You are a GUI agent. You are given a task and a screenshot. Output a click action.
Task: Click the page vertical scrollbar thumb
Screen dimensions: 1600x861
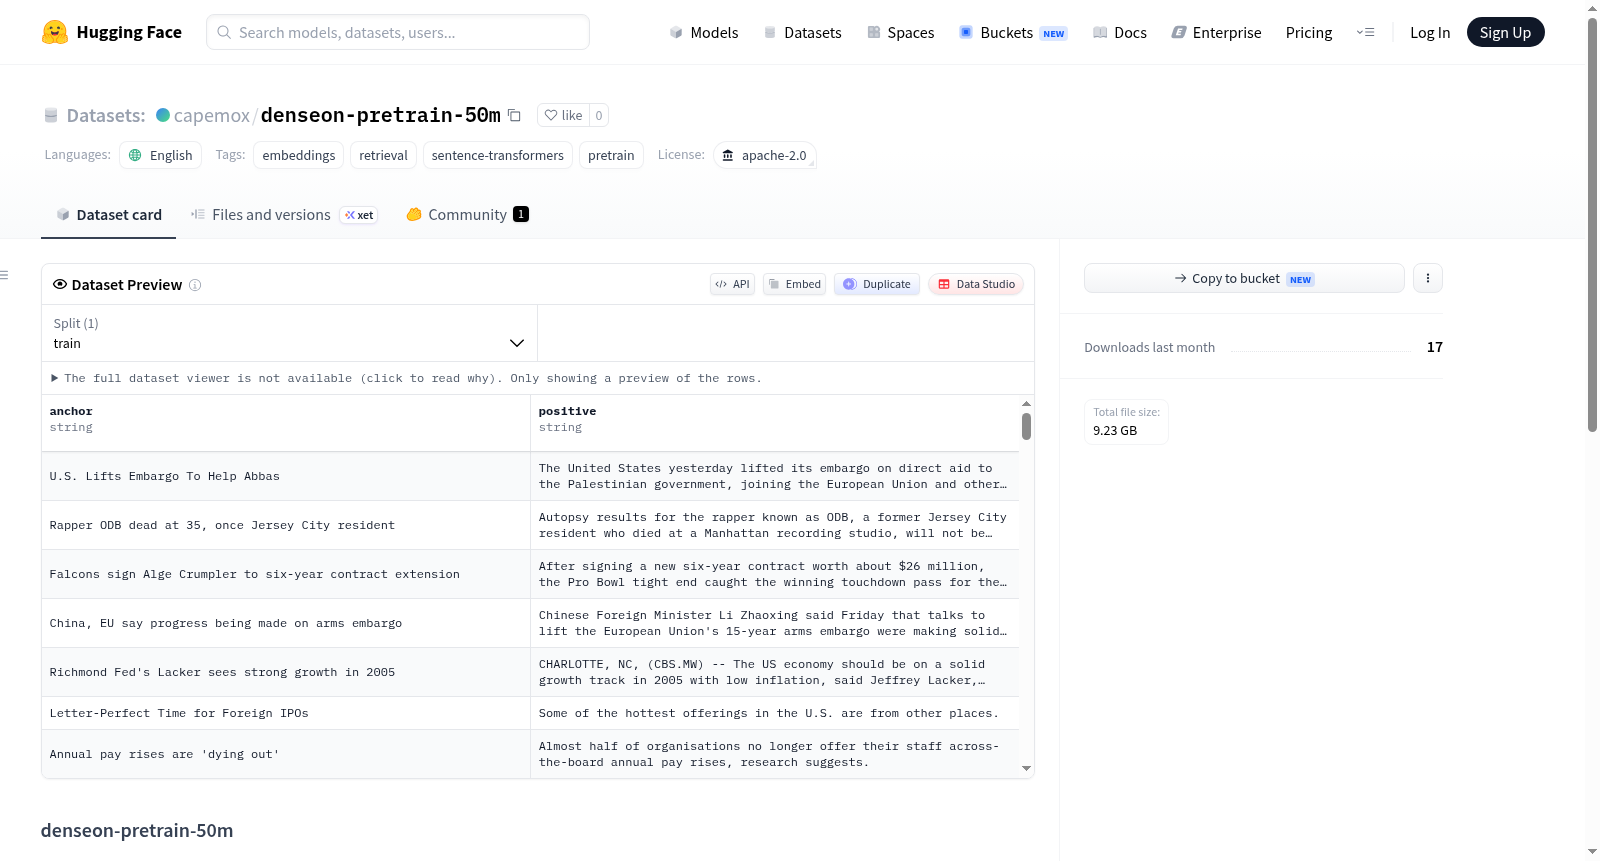tap(1592, 225)
